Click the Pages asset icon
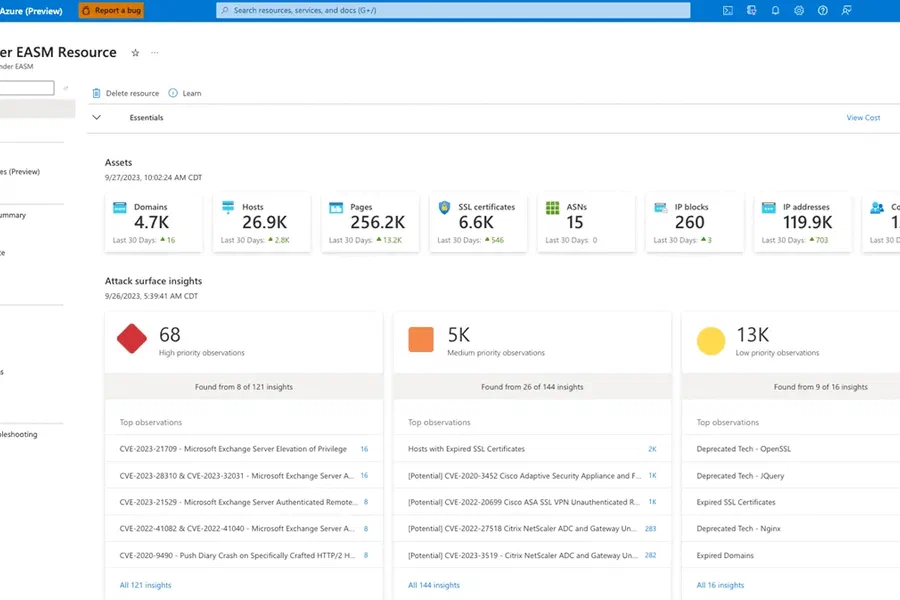Viewport: 900px width, 600px height. pos(336,207)
